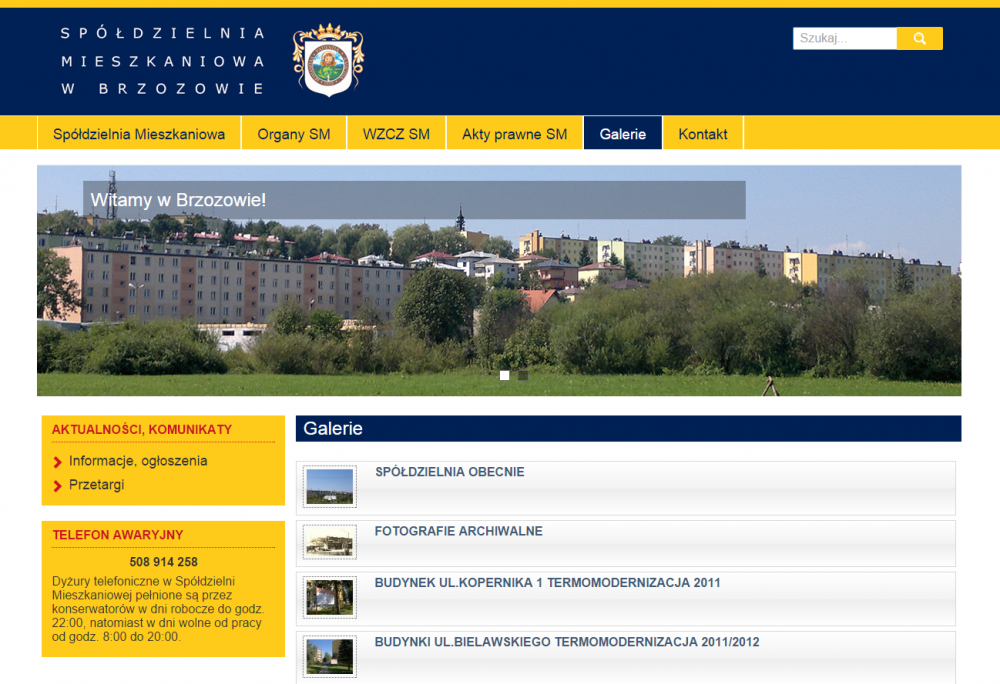This screenshot has height=684, width=1000.
Task: Click the Spółdzielnia Mieszkaniowa w Brzozowie site title
Action: (163, 61)
